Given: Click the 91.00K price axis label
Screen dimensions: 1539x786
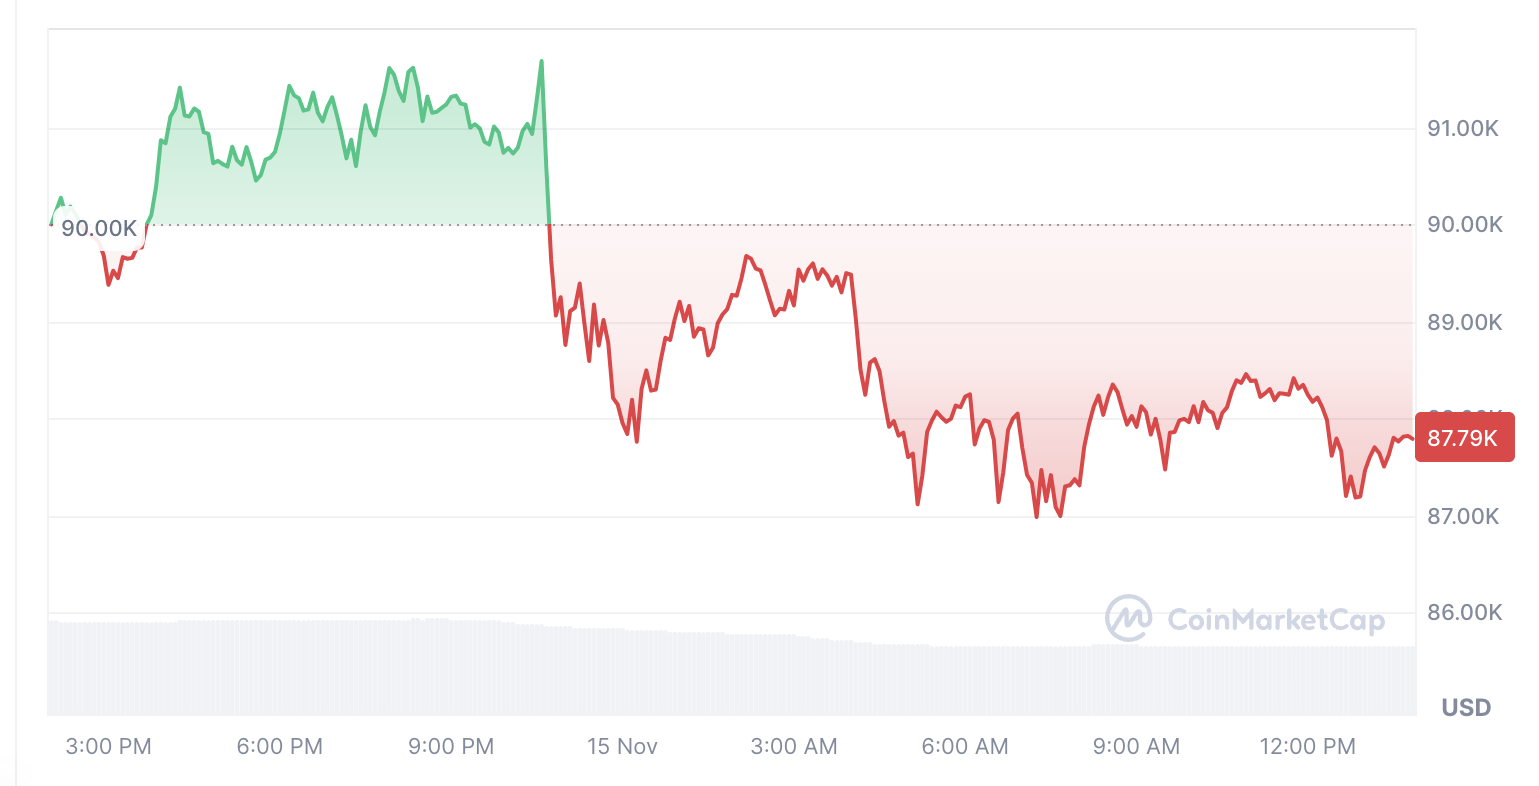Looking at the screenshot, I should click(x=1463, y=128).
